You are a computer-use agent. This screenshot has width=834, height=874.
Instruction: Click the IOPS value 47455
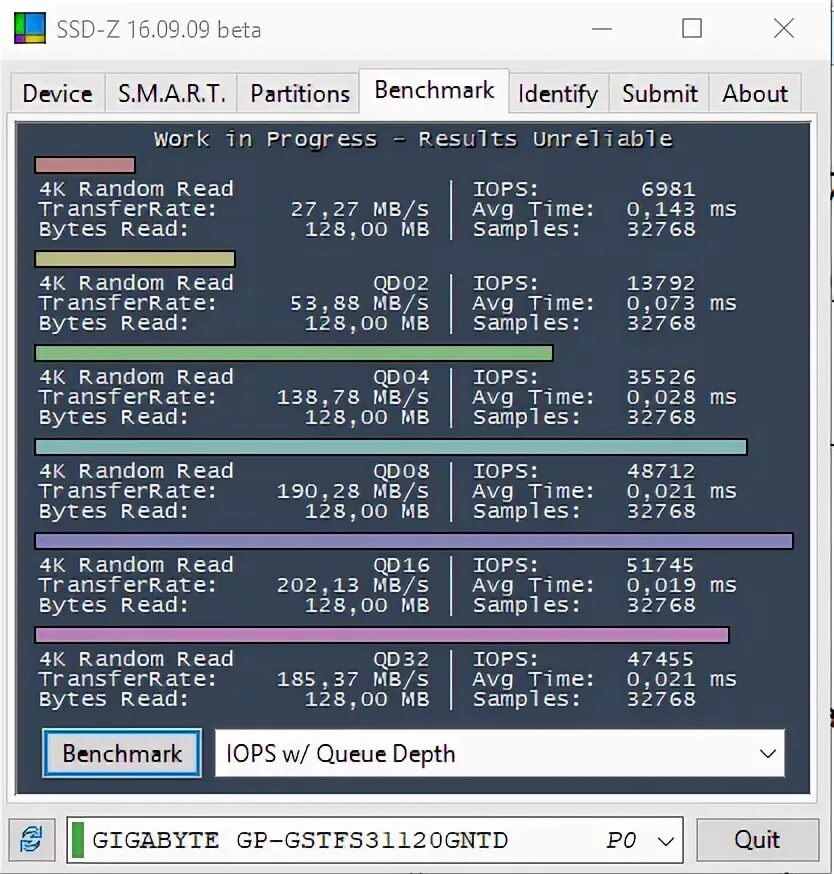(661, 659)
